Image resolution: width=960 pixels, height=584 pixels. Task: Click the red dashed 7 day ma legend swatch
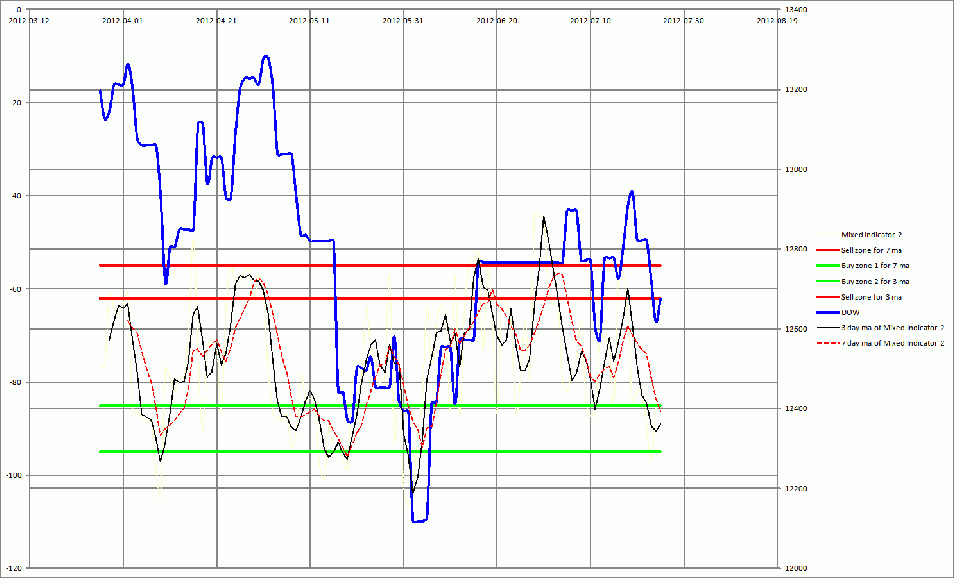coord(827,344)
